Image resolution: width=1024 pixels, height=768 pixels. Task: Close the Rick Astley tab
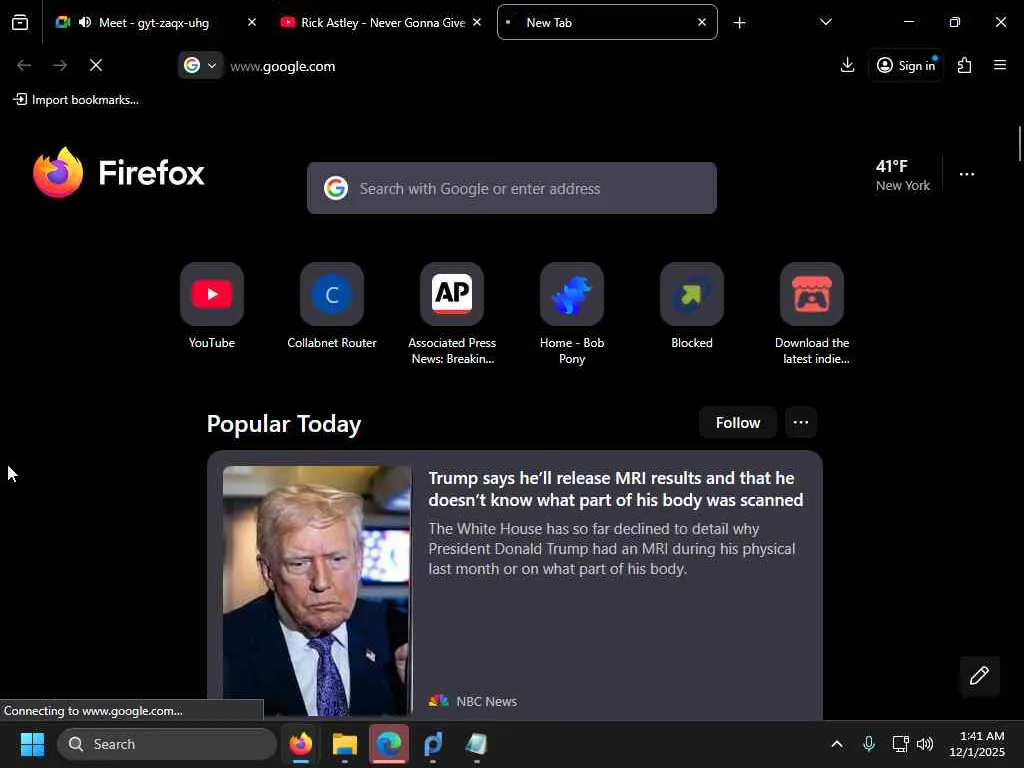[x=477, y=23]
